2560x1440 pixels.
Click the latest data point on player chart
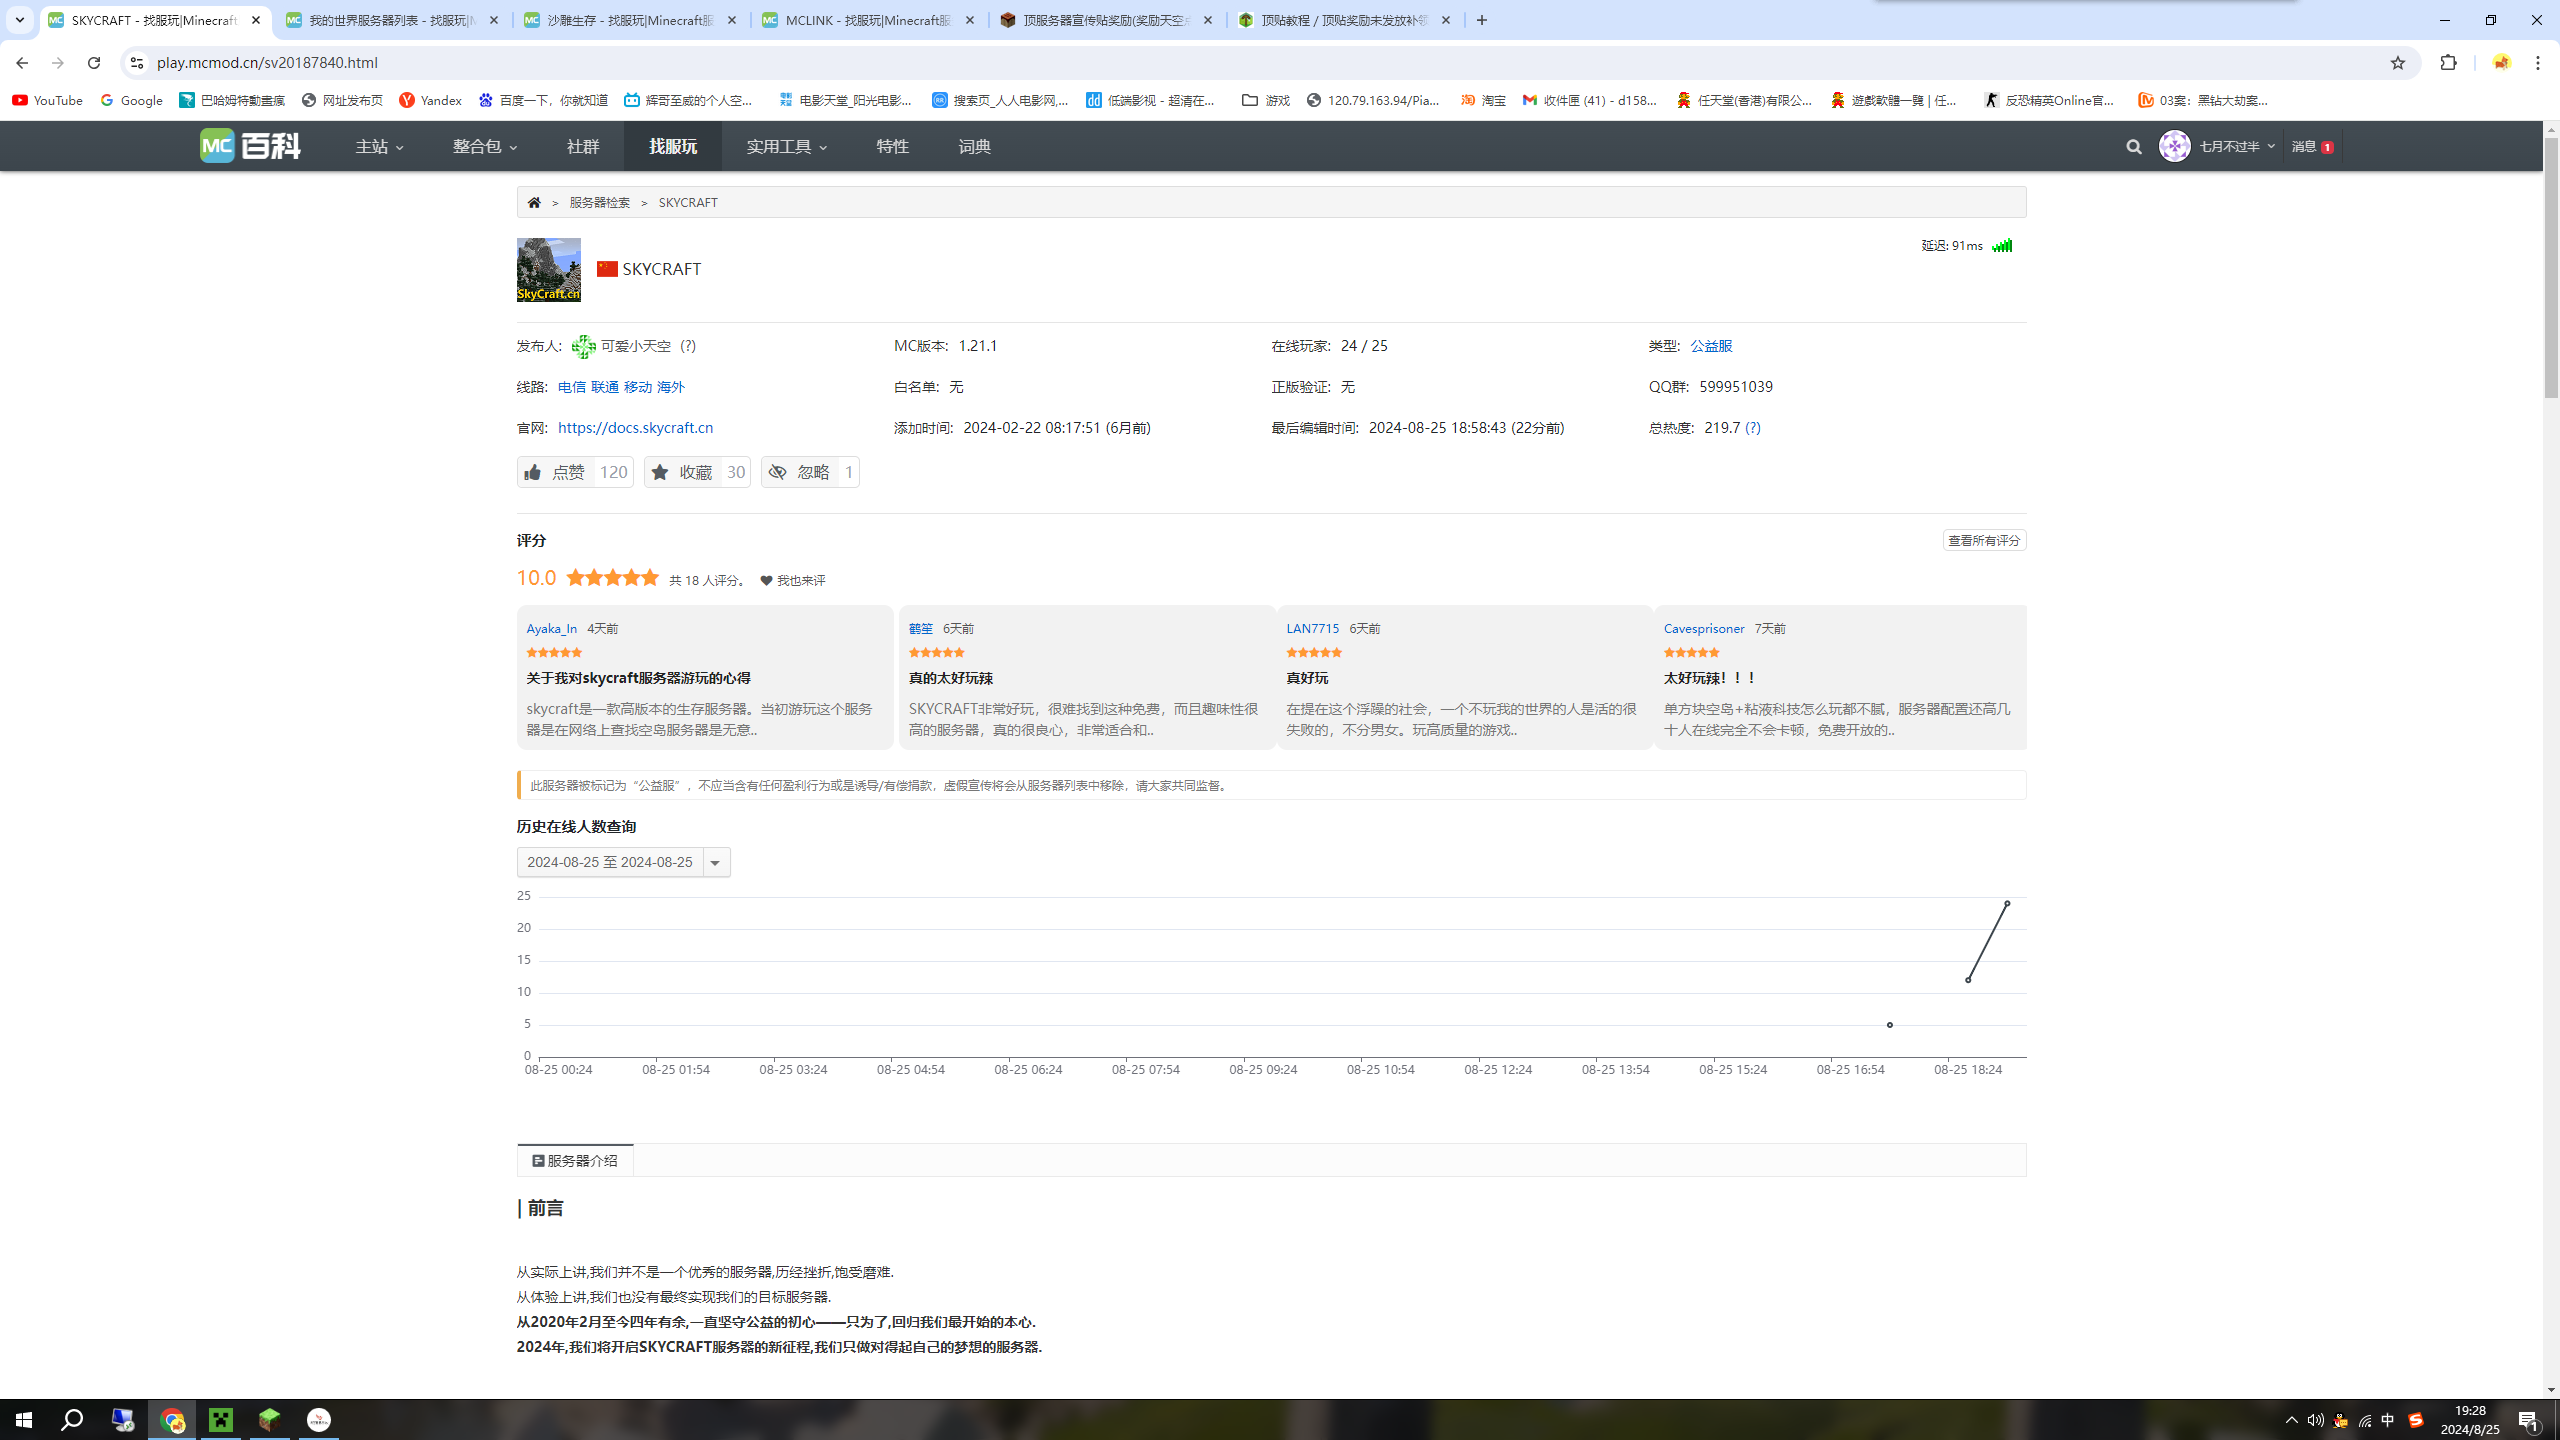[x=2007, y=903]
